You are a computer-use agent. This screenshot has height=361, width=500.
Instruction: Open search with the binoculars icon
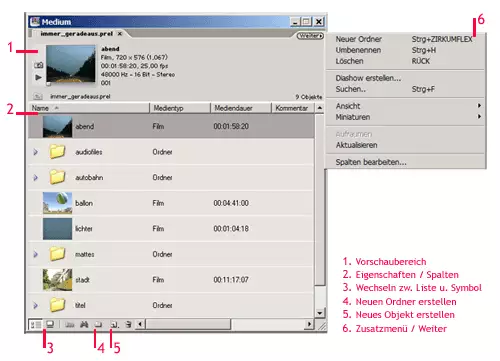[84, 324]
